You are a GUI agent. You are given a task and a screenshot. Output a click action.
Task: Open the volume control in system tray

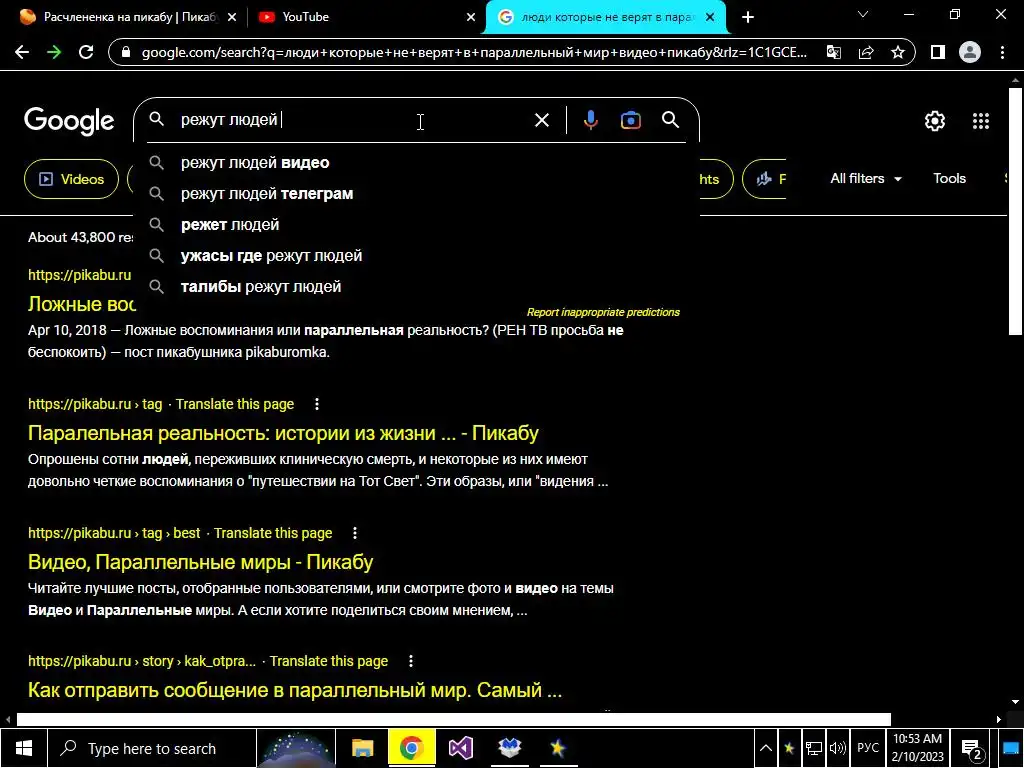pyautogui.click(x=837, y=748)
